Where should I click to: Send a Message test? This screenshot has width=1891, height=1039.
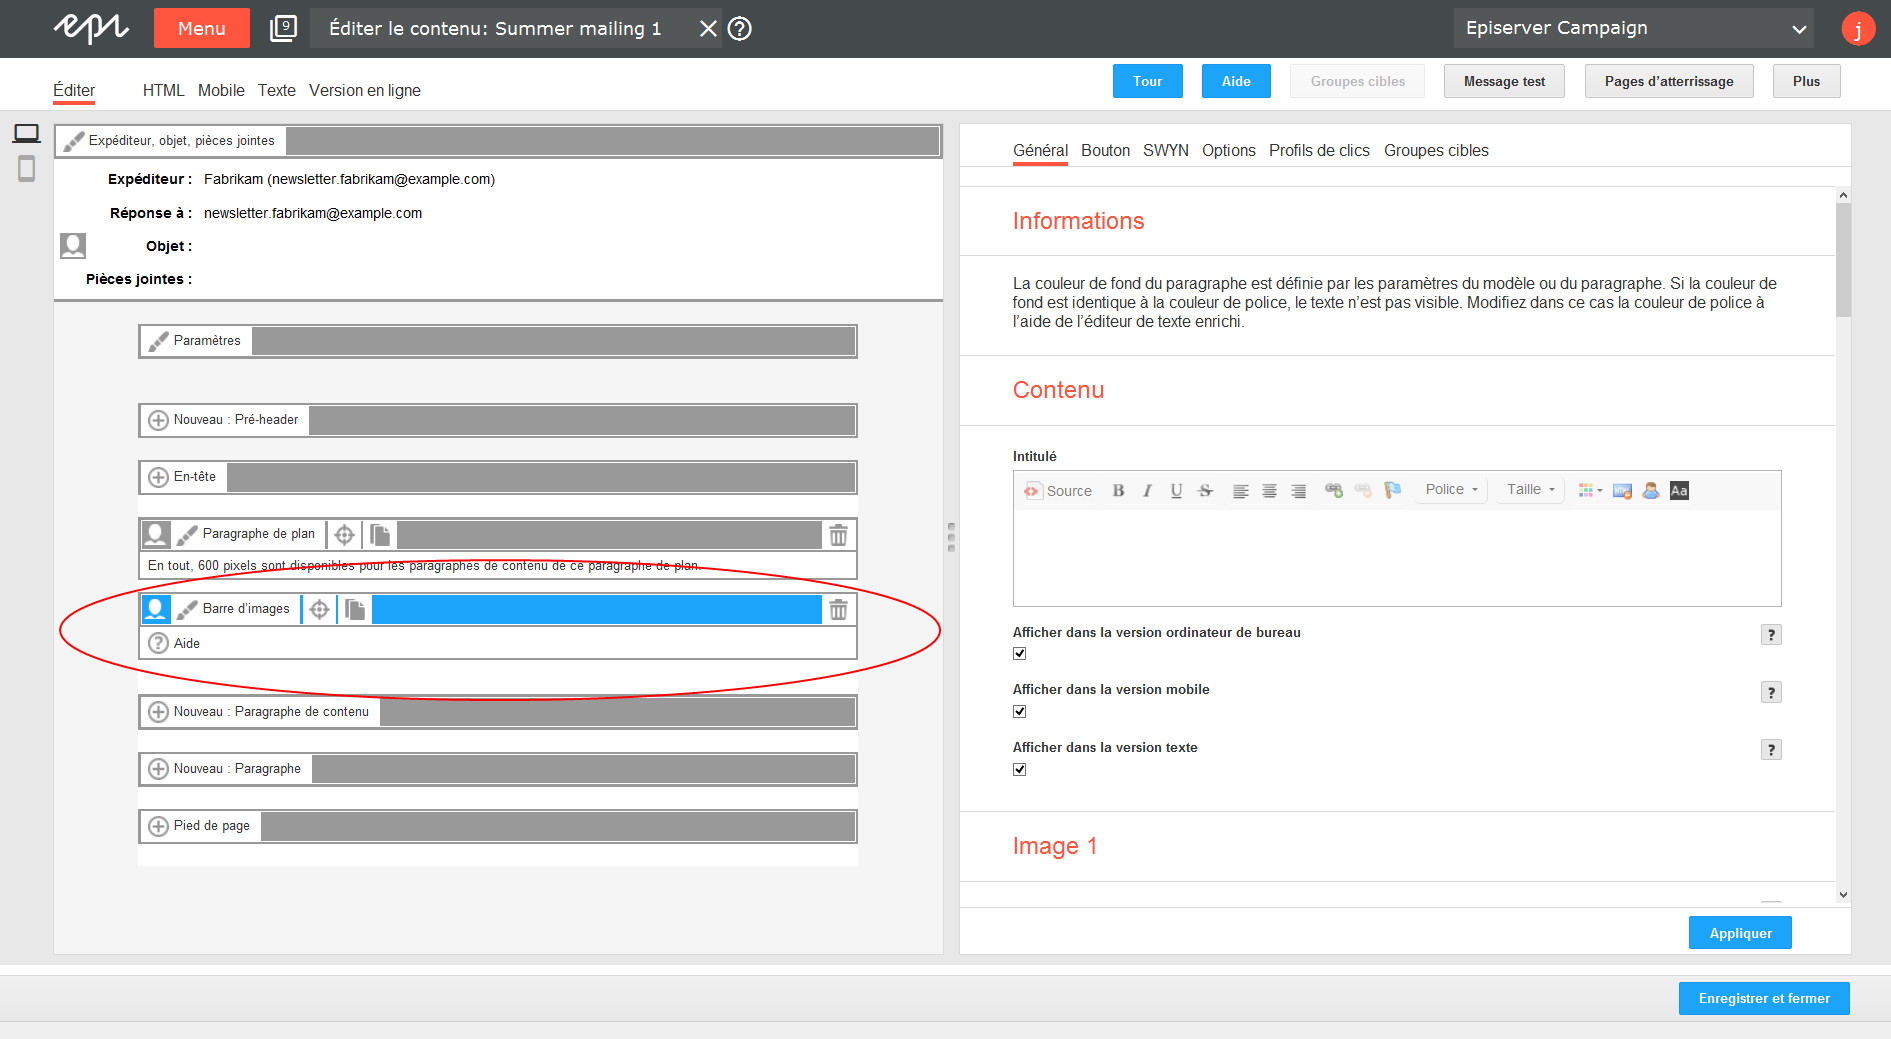point(1504,81)
